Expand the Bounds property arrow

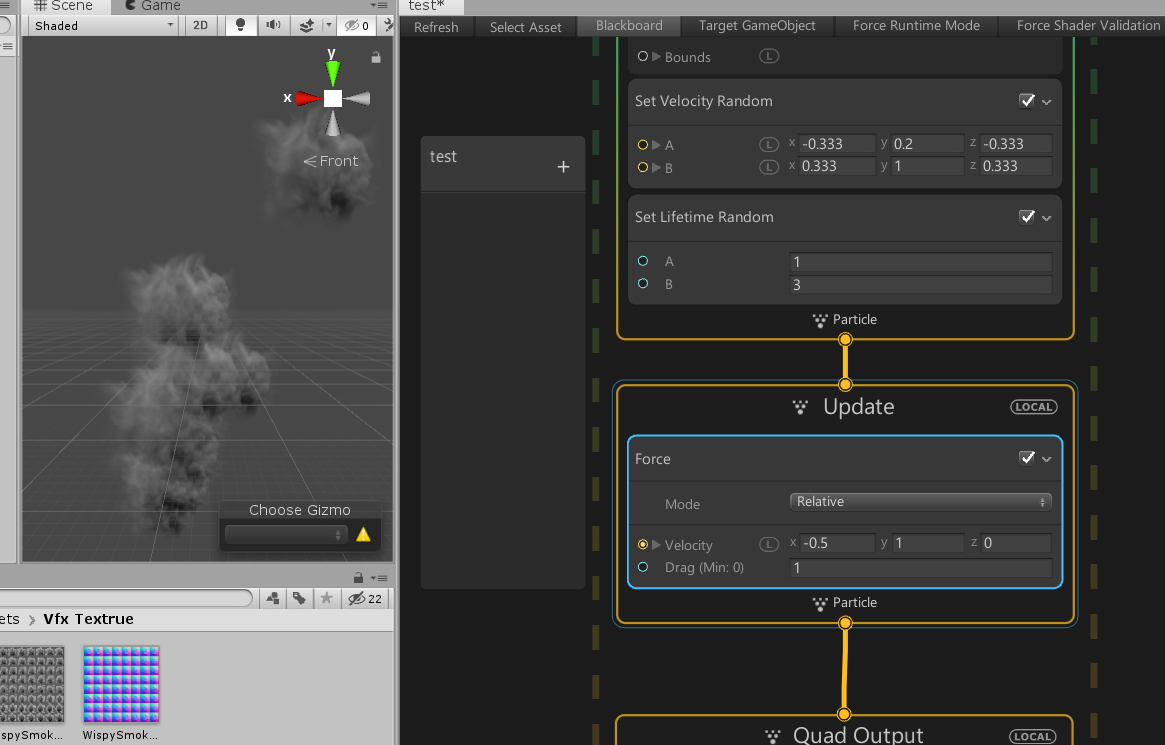[656, 56]
